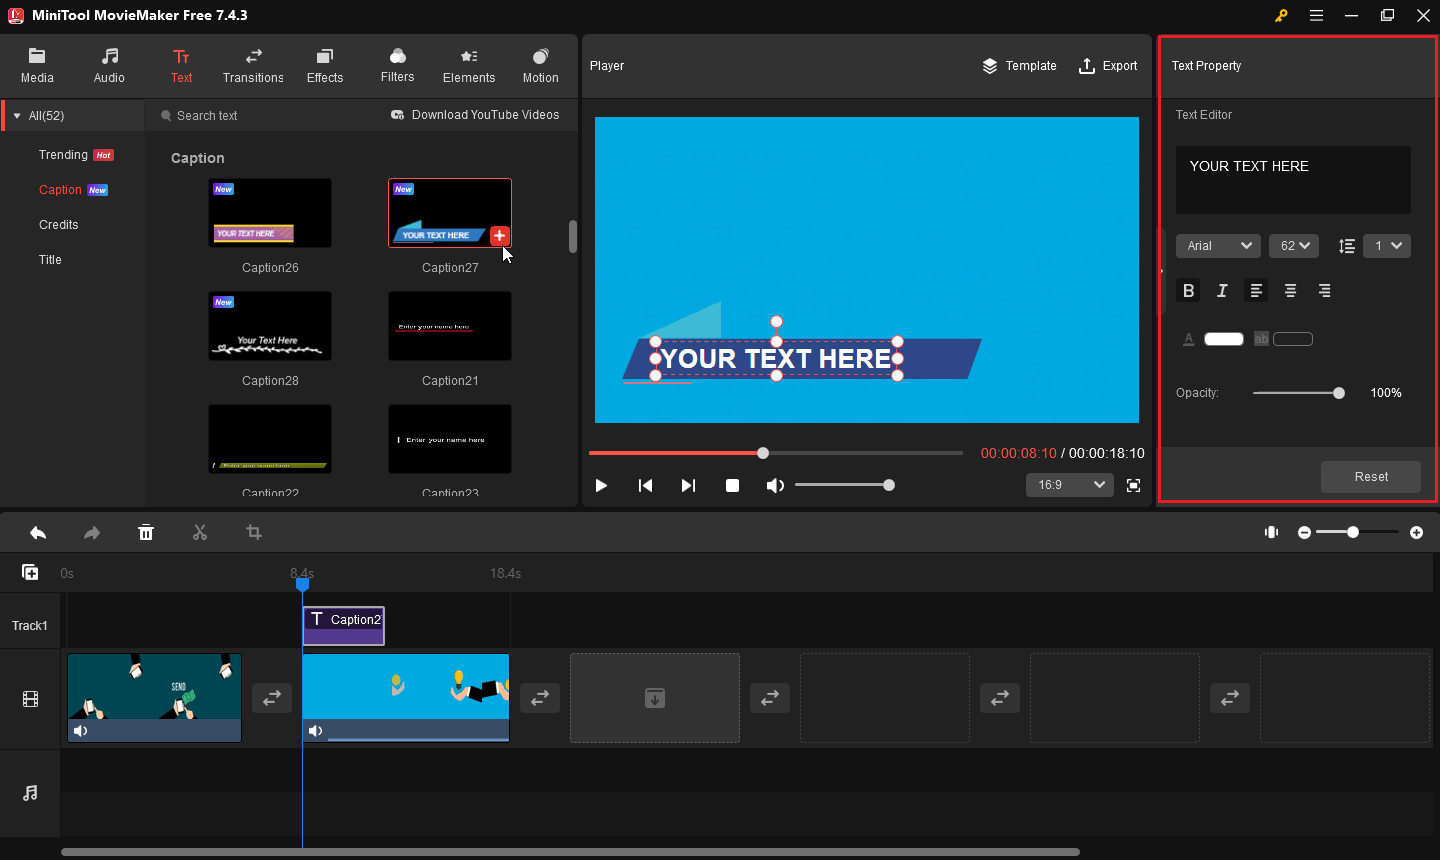This screenshot has width=1440, height=860.
Task: Pick the white text color swatch
Action: tap(1223, 339)
